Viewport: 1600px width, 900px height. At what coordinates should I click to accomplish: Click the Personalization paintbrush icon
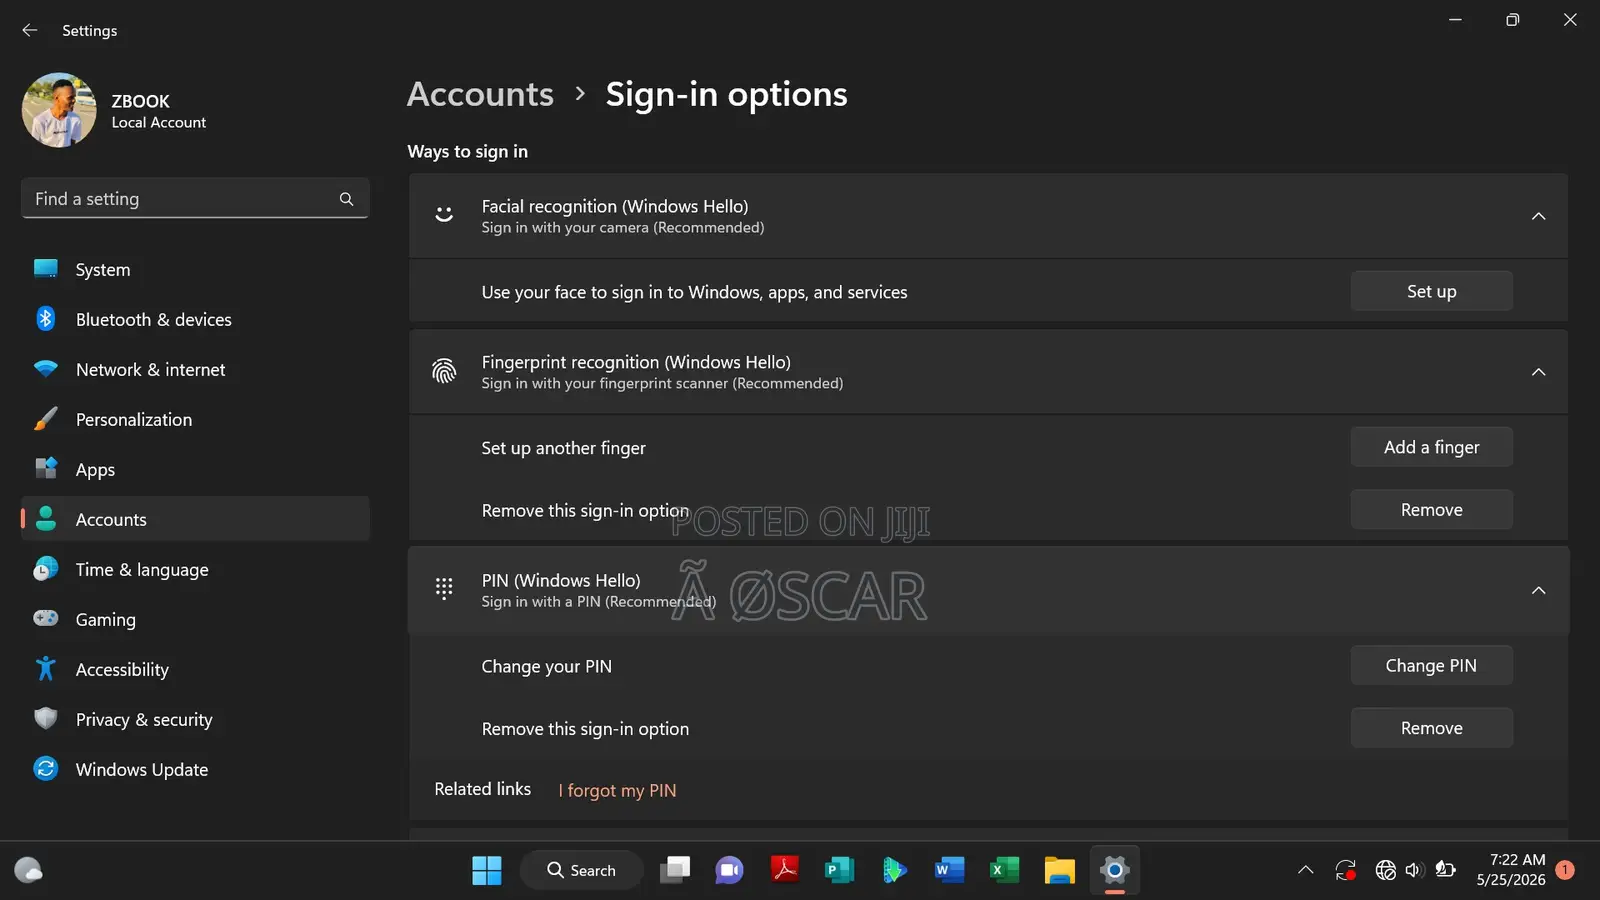[x=46, y=418]
